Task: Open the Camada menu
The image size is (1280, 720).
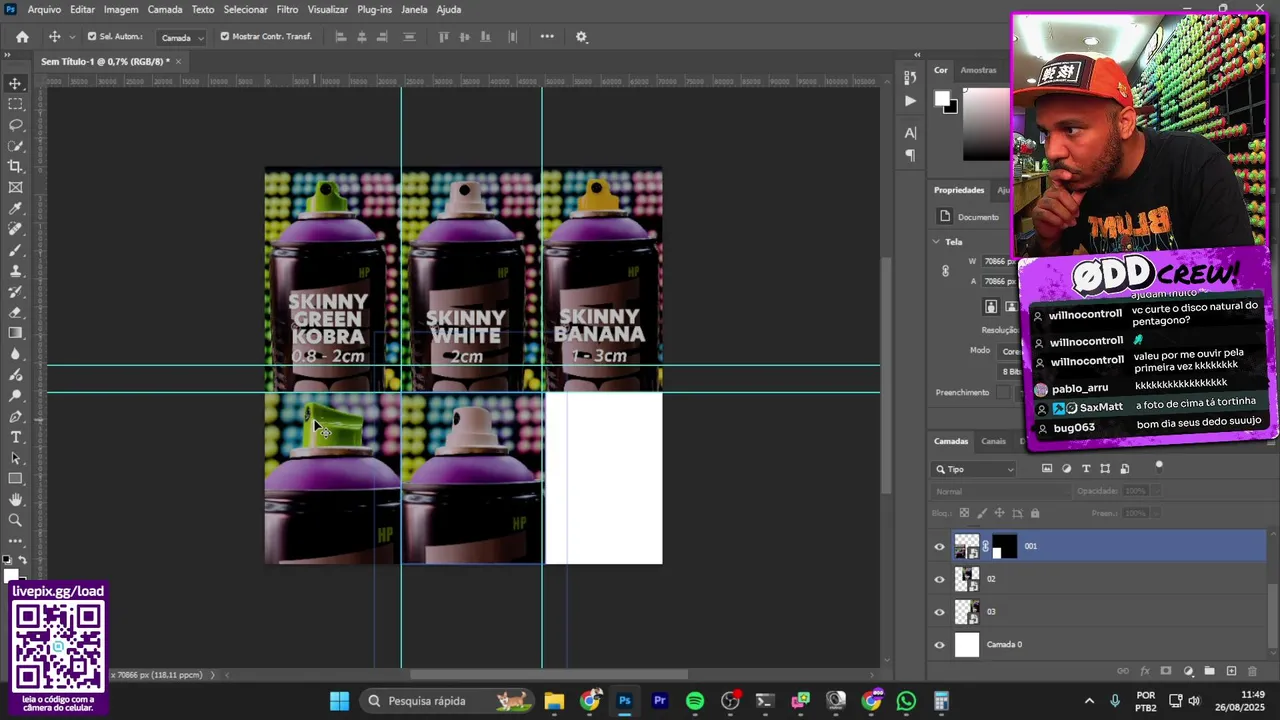Action: coord(165,9)
